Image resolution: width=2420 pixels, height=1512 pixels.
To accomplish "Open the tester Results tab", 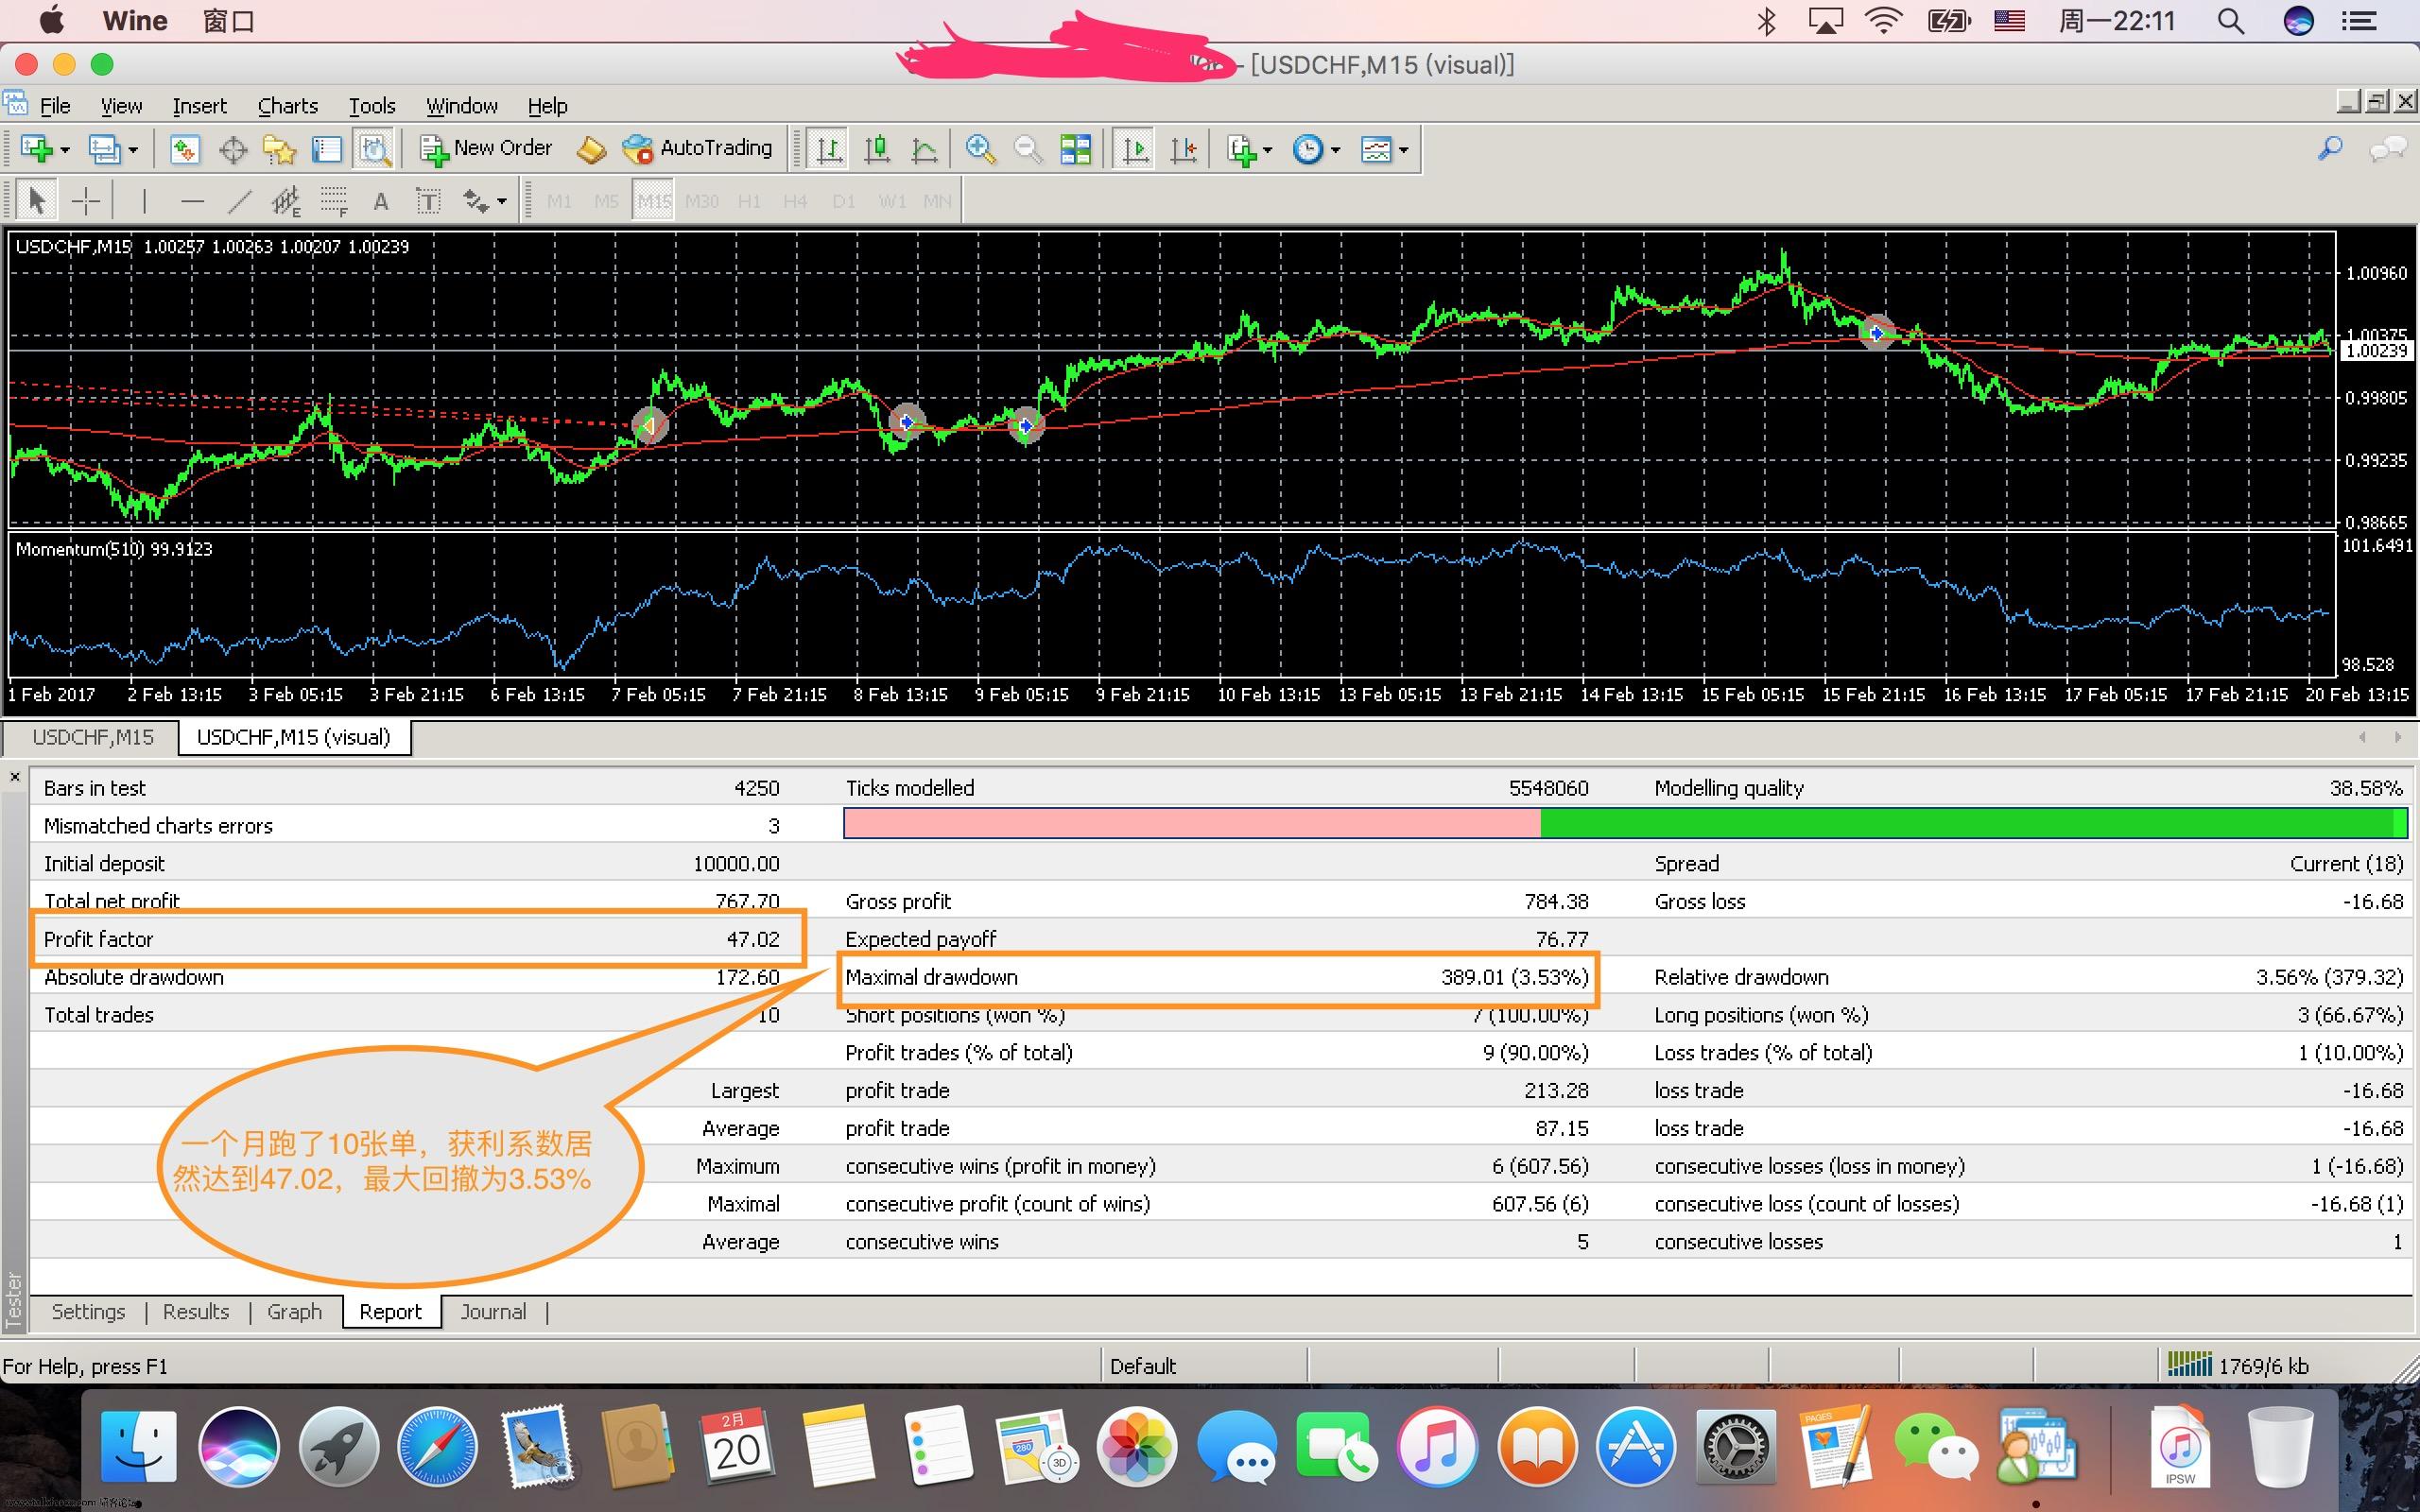I will (x=196, y=1311).
